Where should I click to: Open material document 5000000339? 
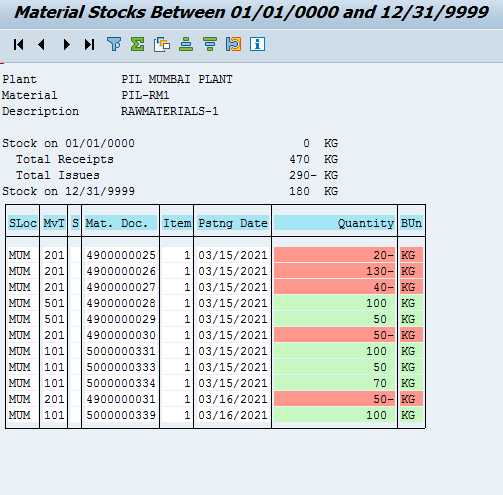(x=121, y=415)
